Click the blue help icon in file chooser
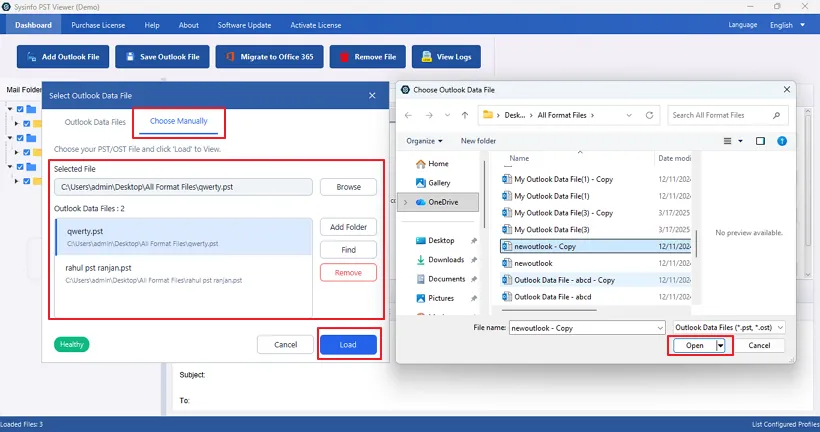The image size is (820, 432). click(x=782, y=141)
